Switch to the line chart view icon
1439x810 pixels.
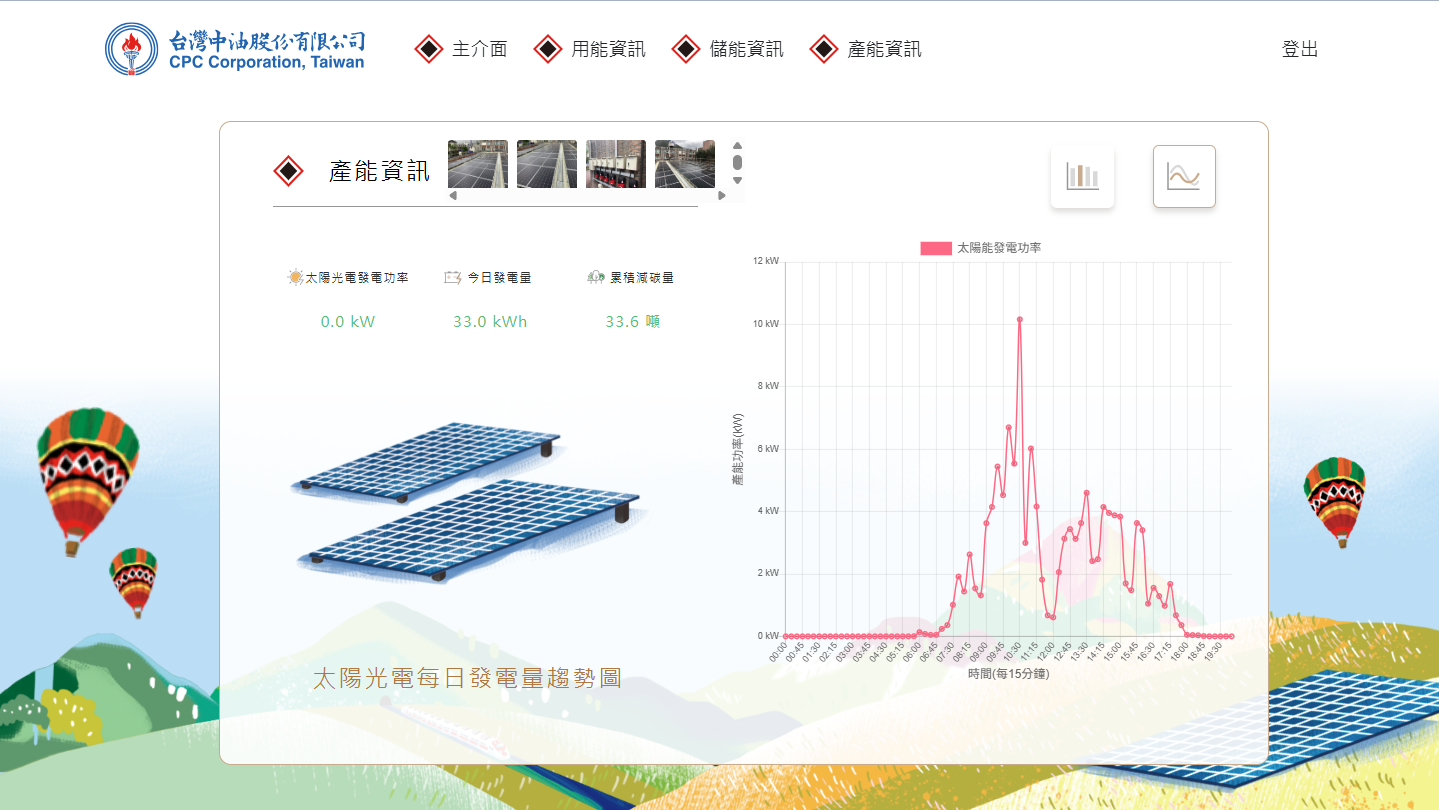tap(1184, 177)
